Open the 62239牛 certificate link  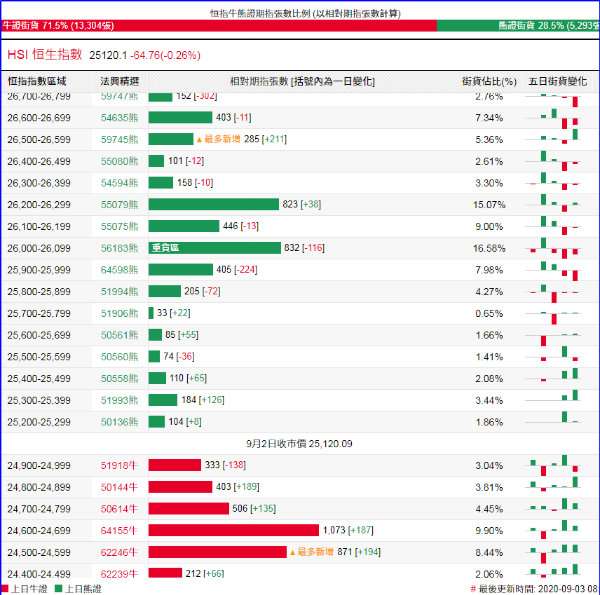click(x=119, y=574)
